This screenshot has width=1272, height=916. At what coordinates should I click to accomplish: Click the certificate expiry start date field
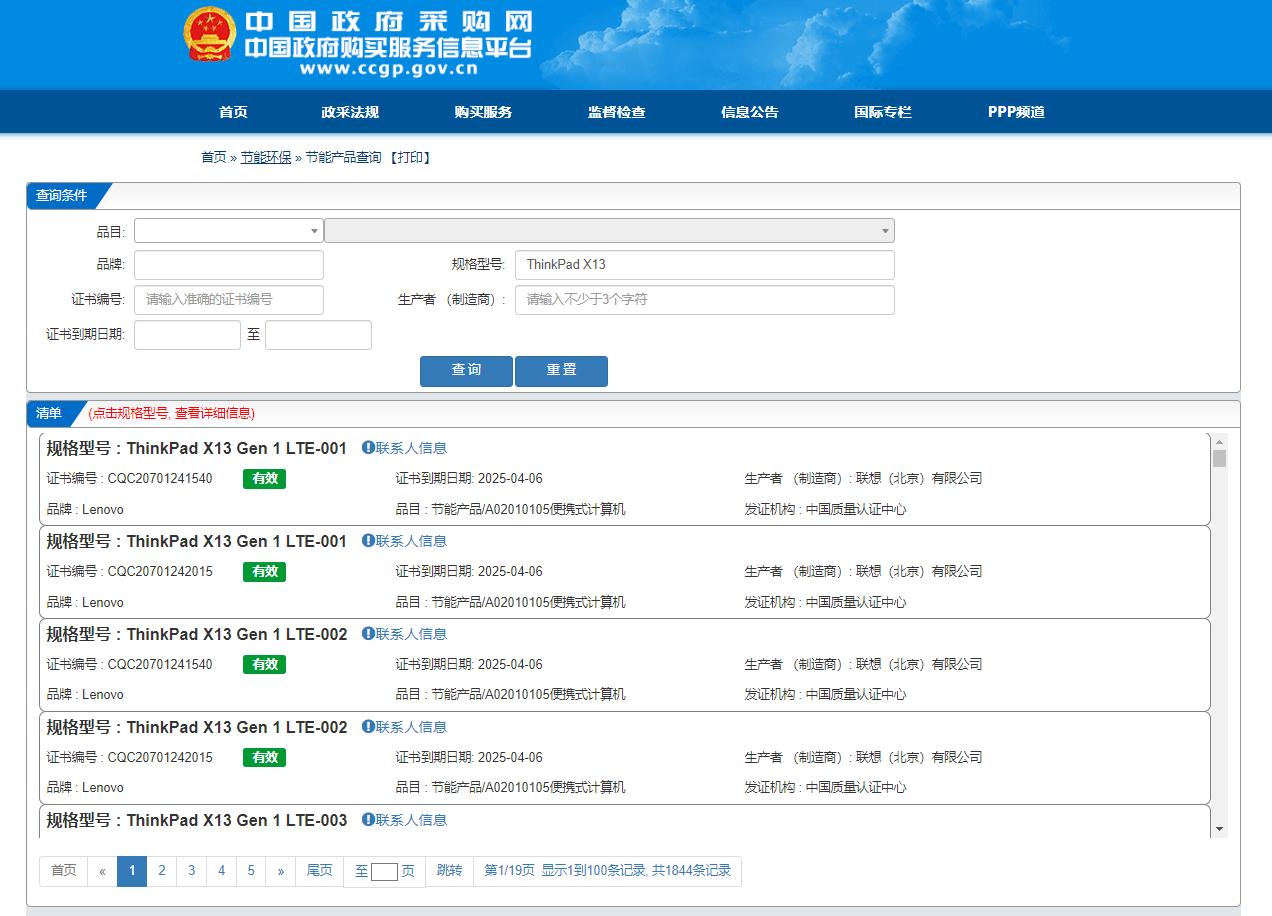187,335
